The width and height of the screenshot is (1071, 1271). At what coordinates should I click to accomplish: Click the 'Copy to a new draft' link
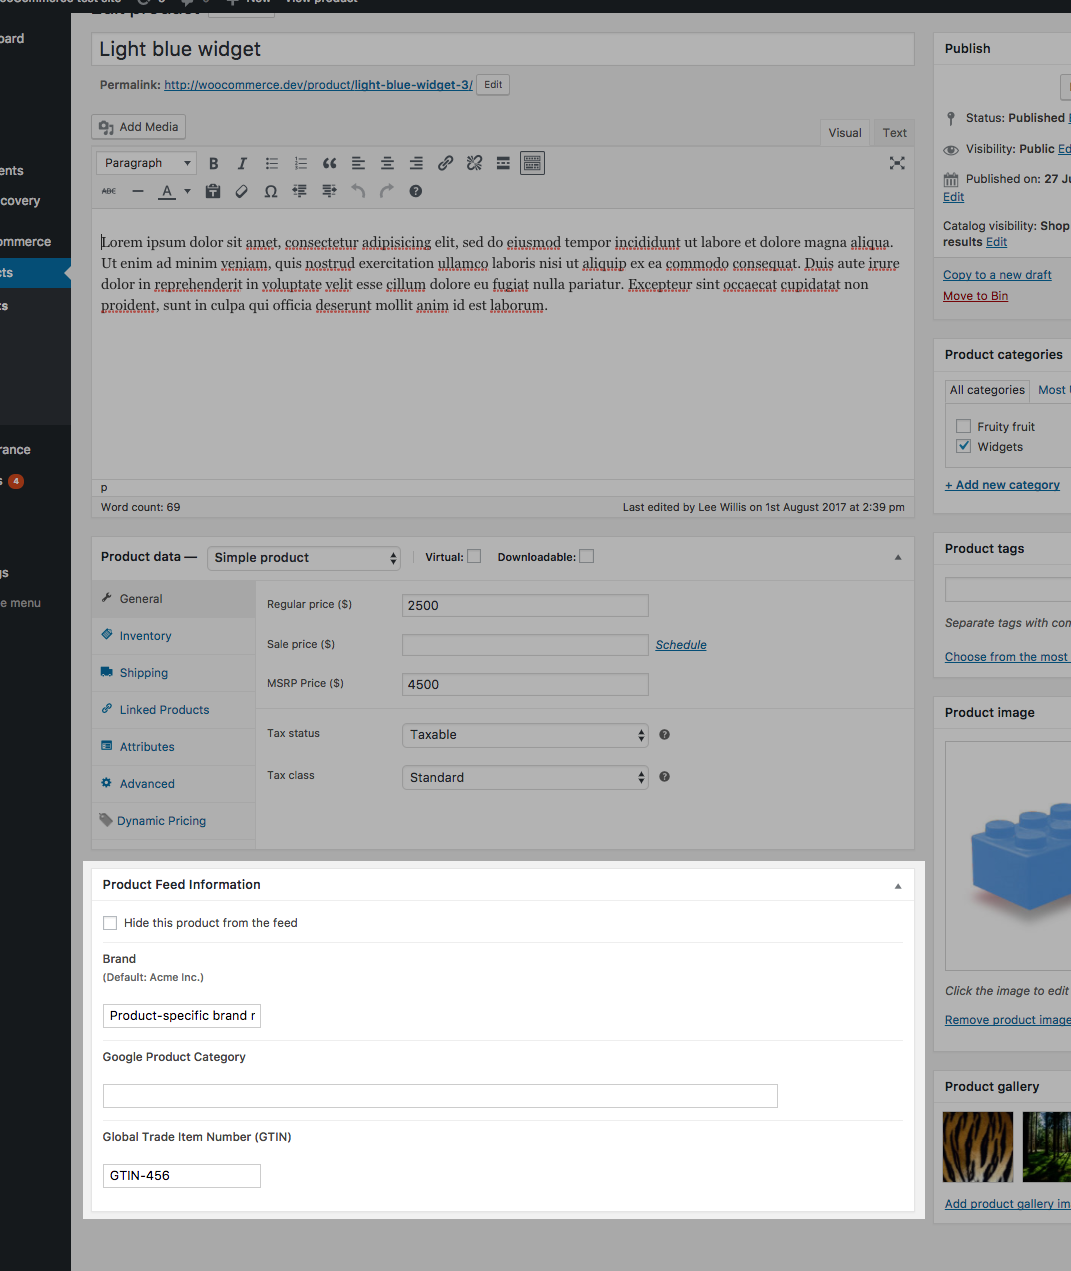(996, 274)
